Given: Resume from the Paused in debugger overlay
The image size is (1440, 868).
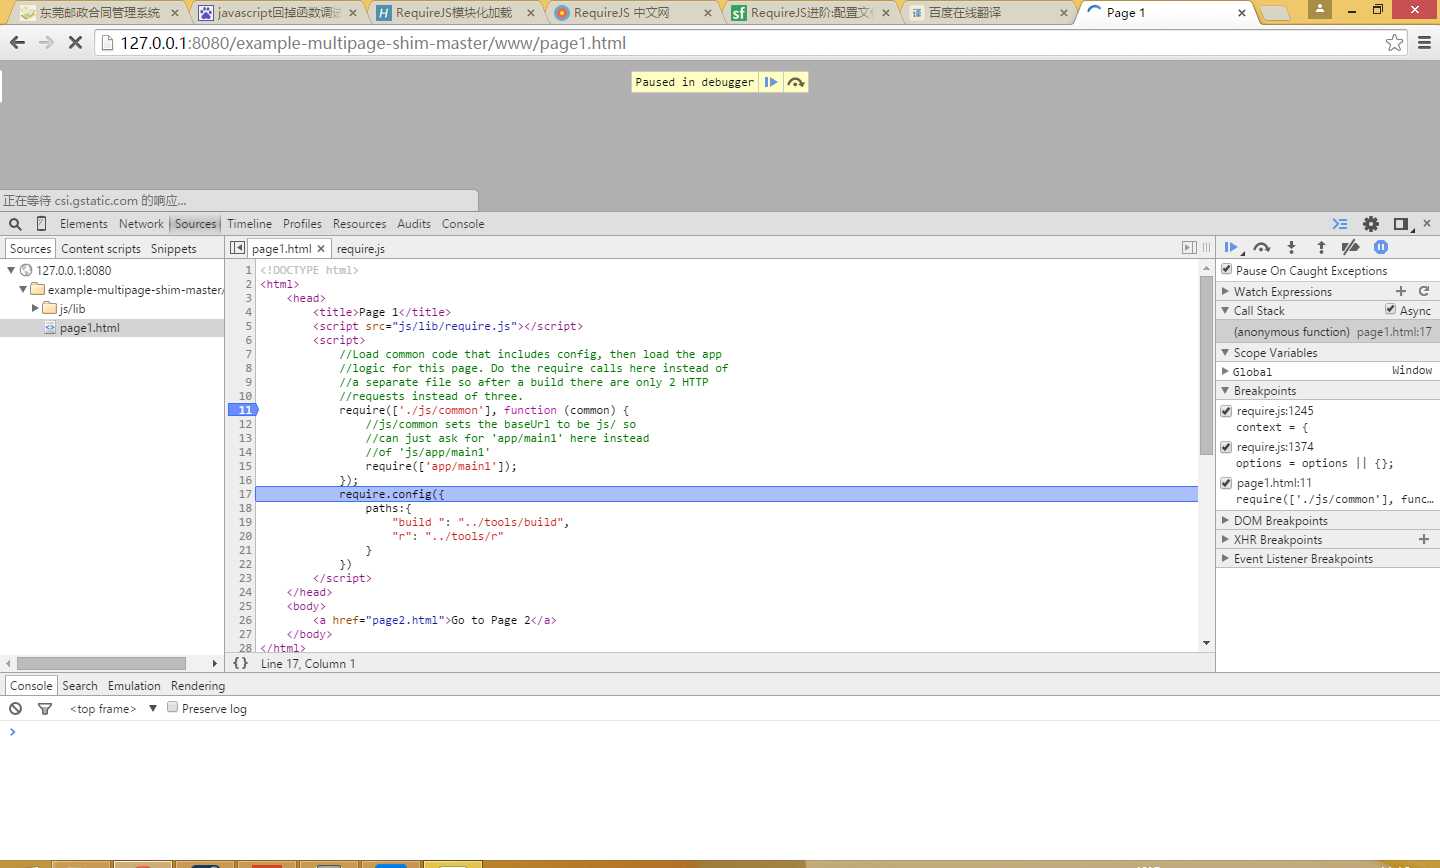Looking at the screenshot, I should point(771,82).
